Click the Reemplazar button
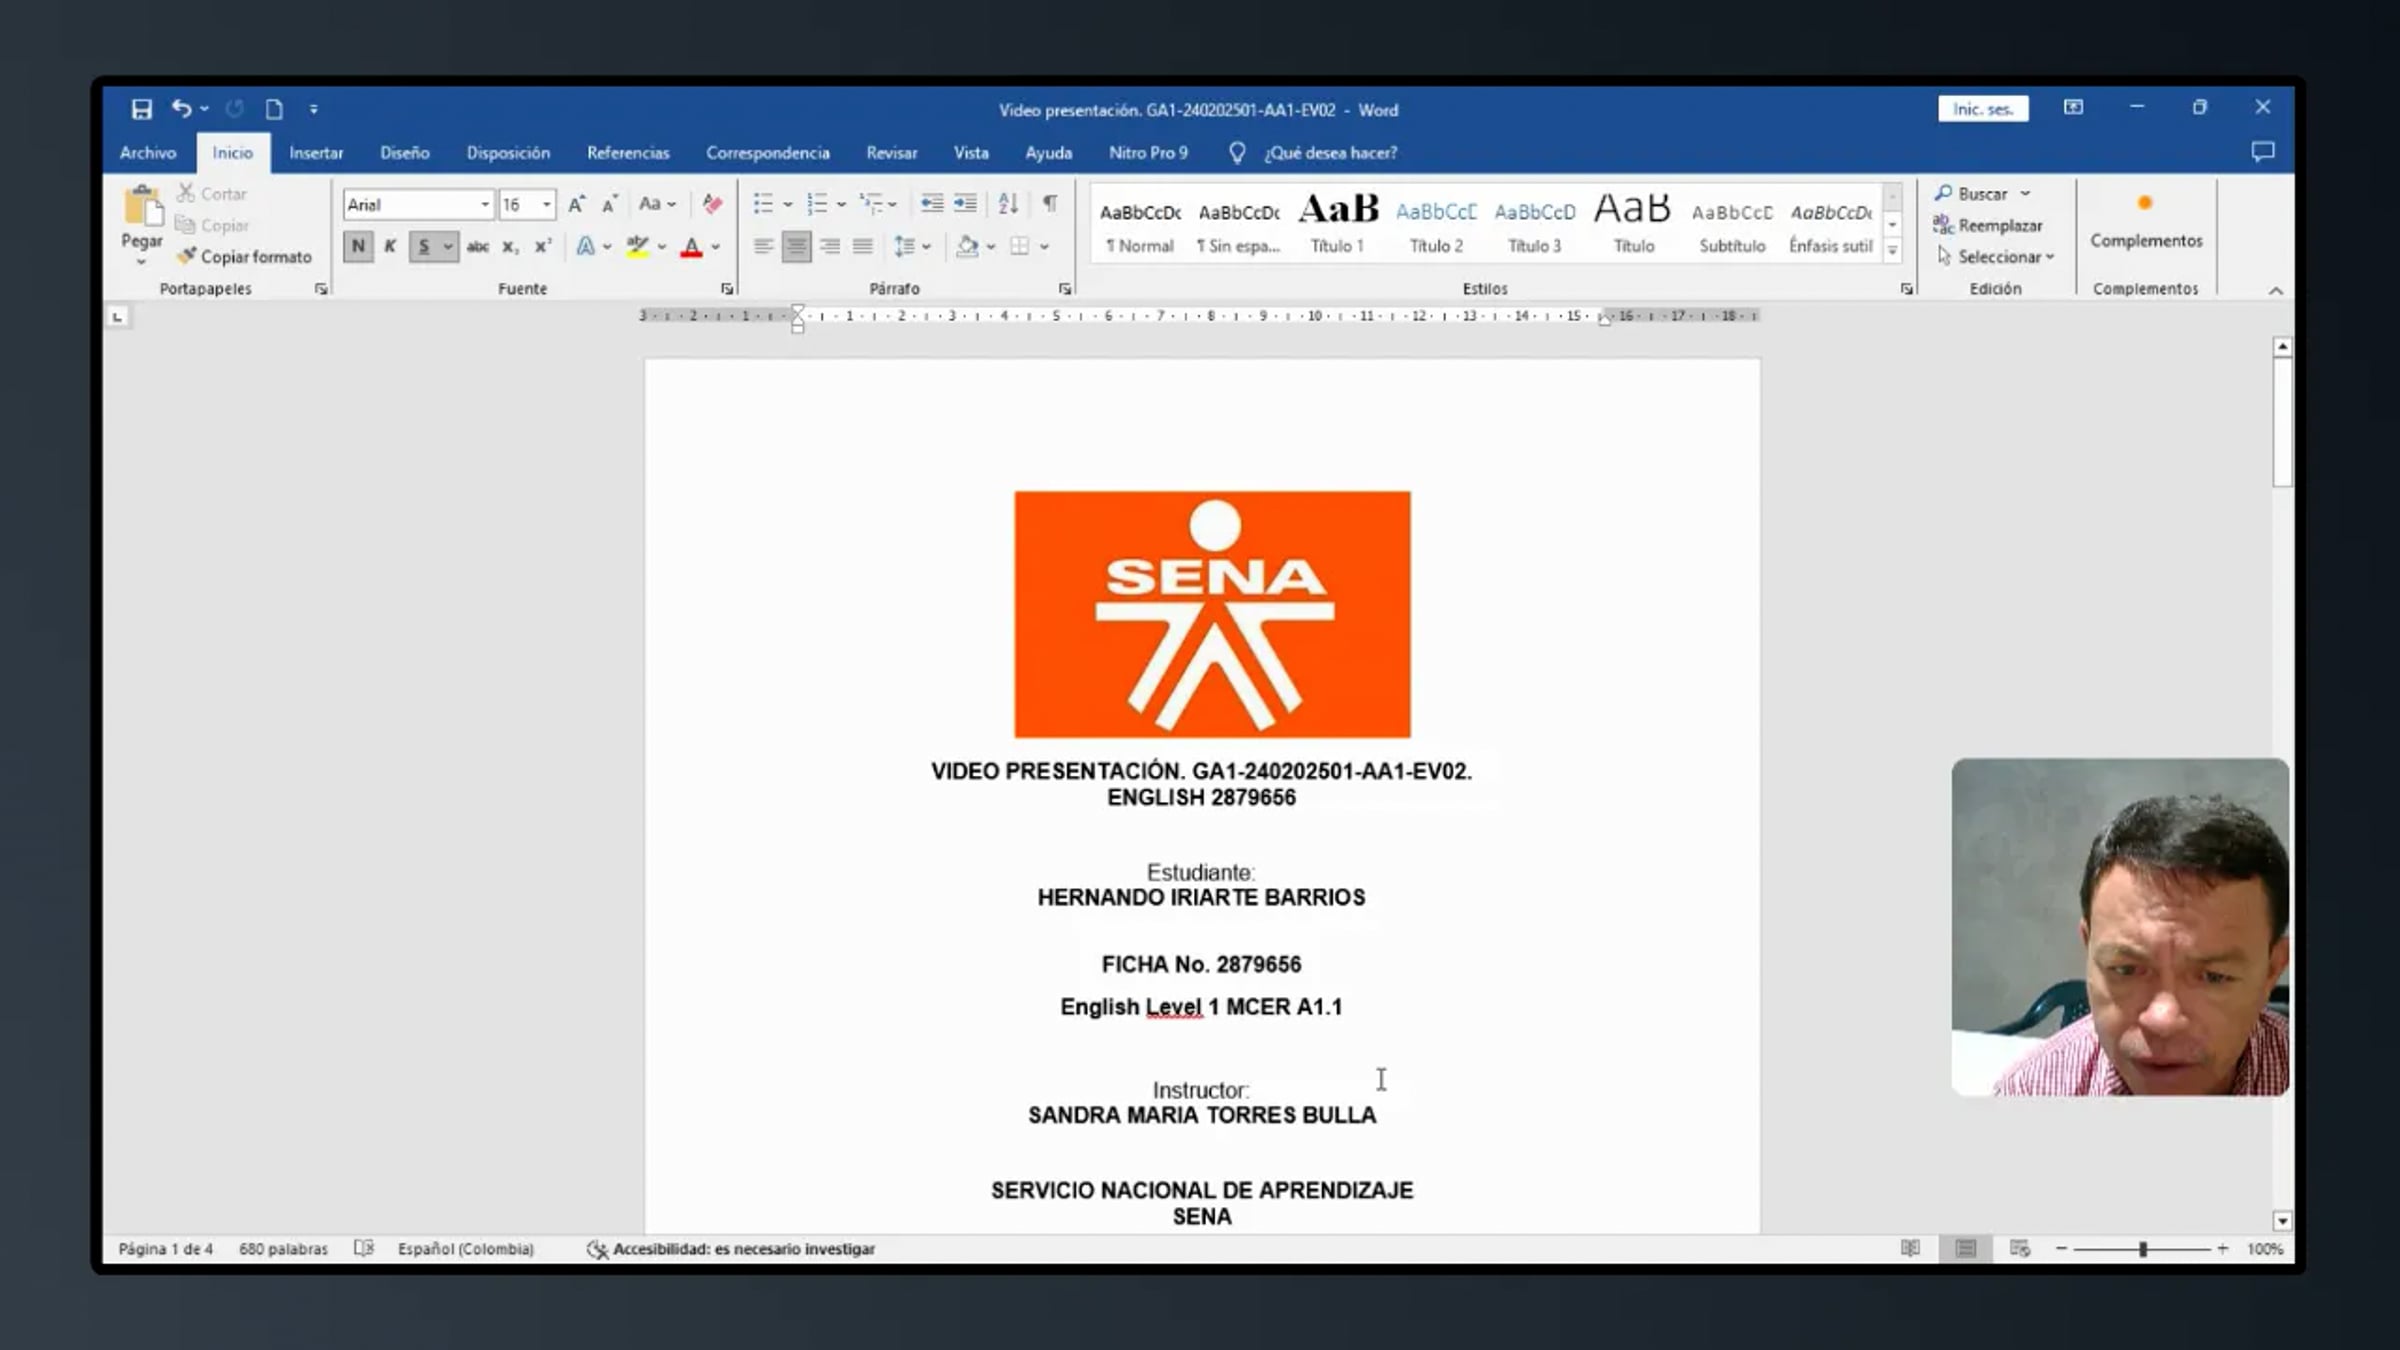The width and height of the screenshot is (2400, 1350). tap(1999, 226)
